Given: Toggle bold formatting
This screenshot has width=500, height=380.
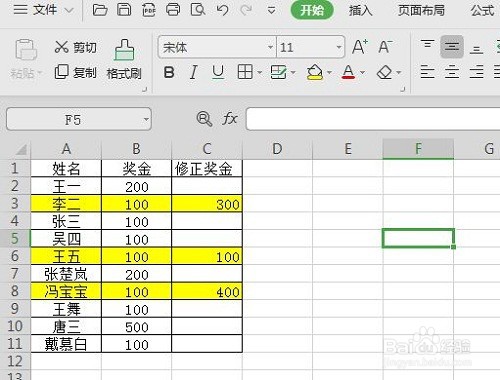Looking at the screenshot, I should pos(169,72).
